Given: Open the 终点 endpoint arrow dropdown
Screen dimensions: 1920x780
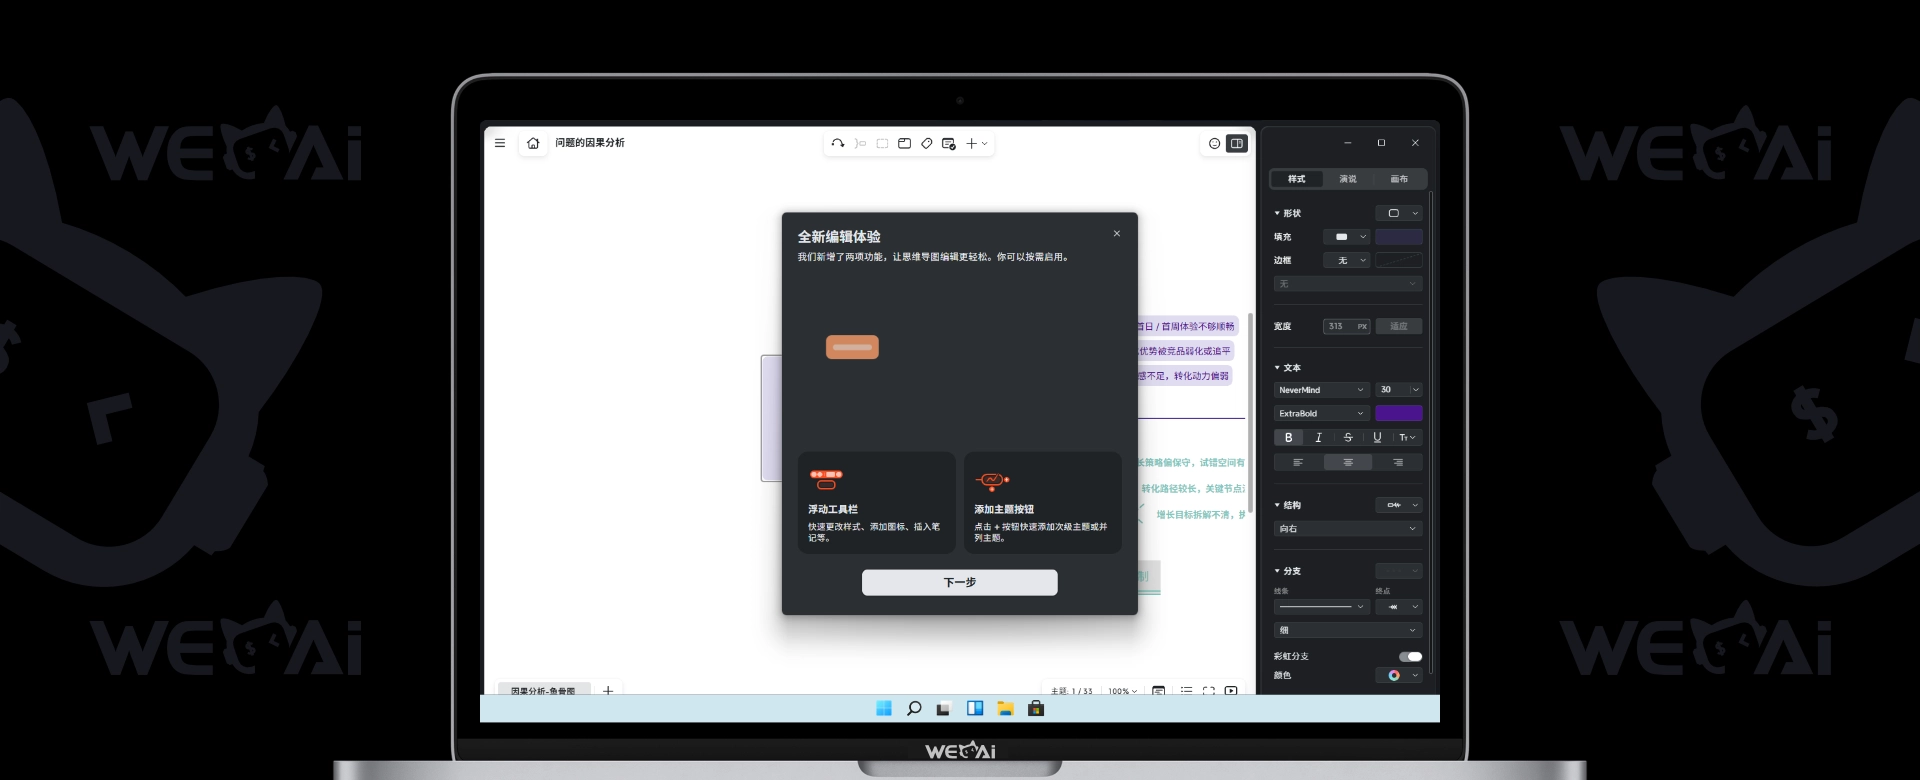Looking at the screenshot, I should pos(1399,607).
